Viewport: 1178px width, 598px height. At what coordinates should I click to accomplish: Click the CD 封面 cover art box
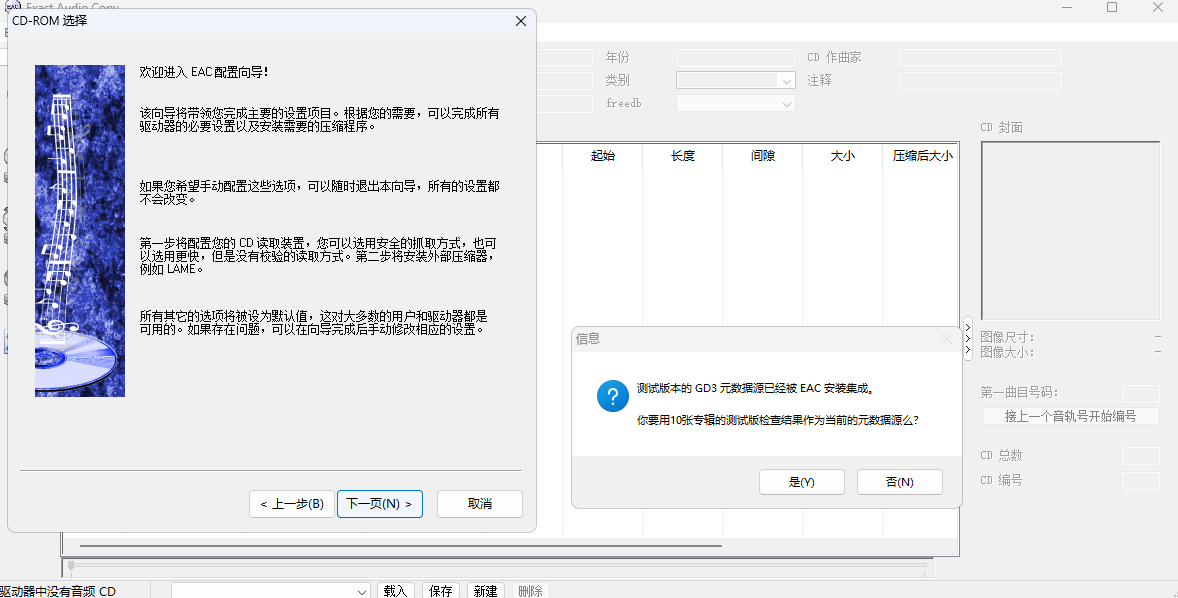pyautogui.click(x=1071, y=231)
